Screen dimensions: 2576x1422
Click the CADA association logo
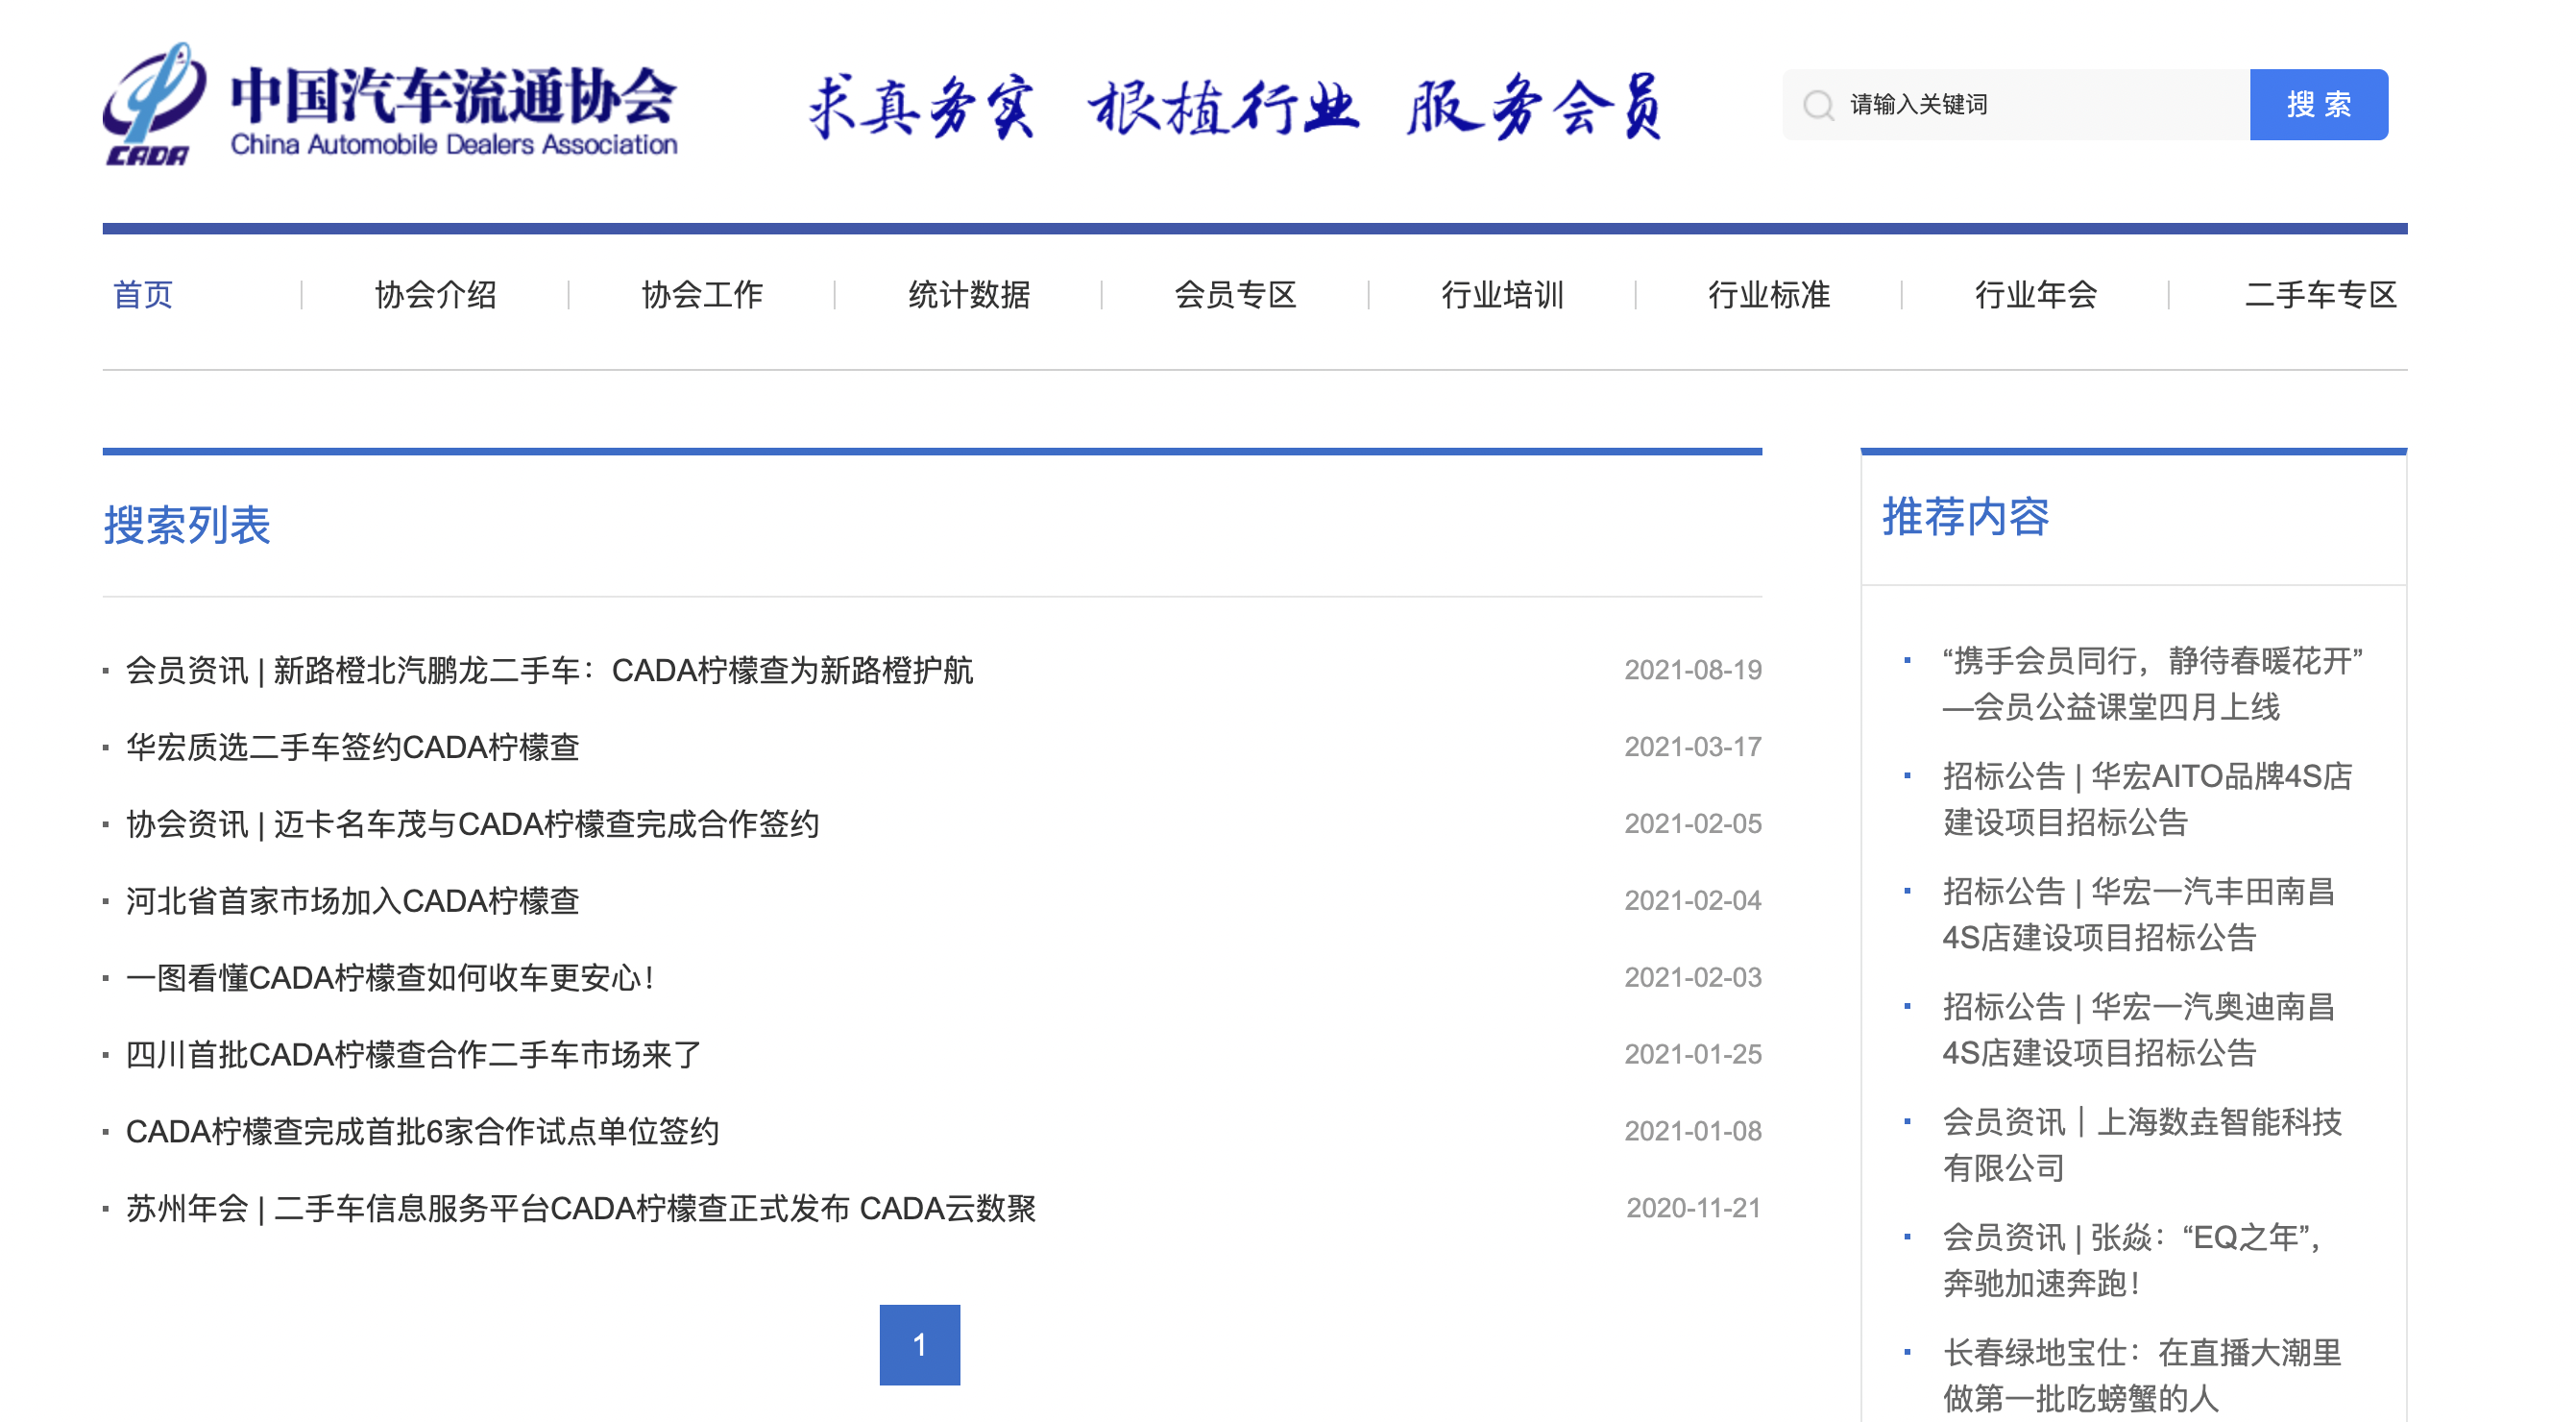(x=390, y=104)
